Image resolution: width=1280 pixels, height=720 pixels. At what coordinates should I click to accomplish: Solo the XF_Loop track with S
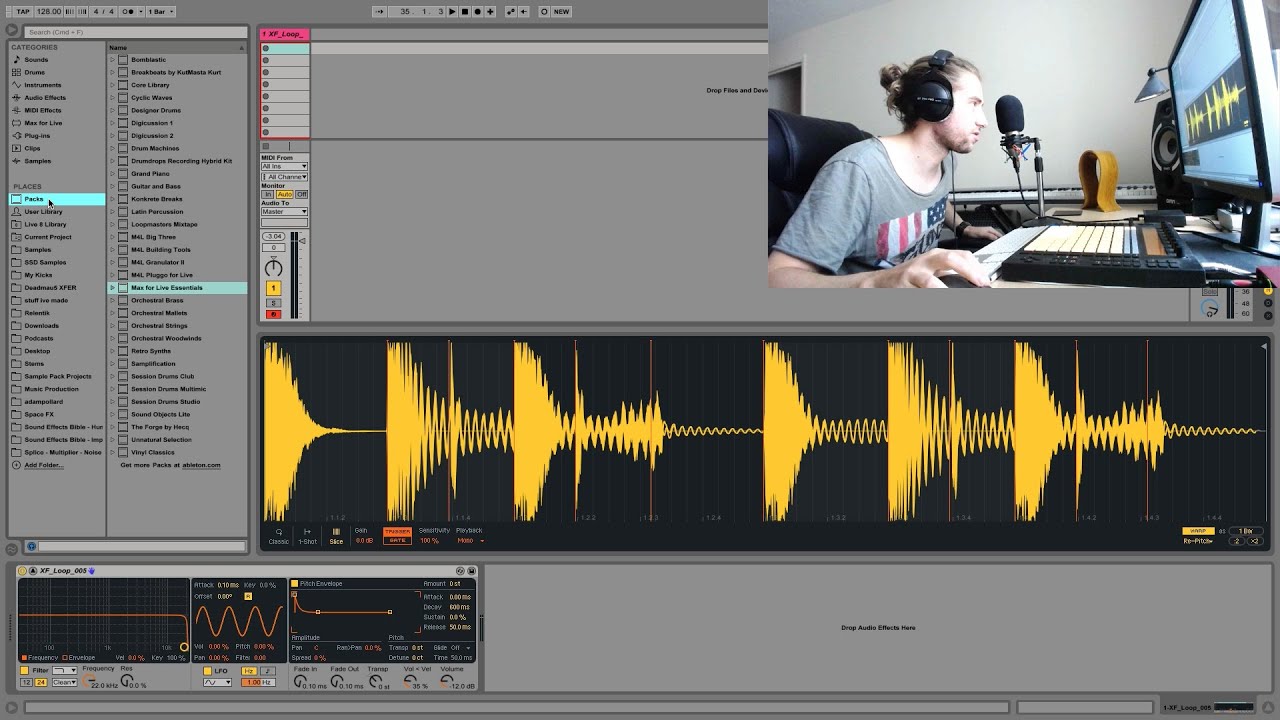coord(273,302)
